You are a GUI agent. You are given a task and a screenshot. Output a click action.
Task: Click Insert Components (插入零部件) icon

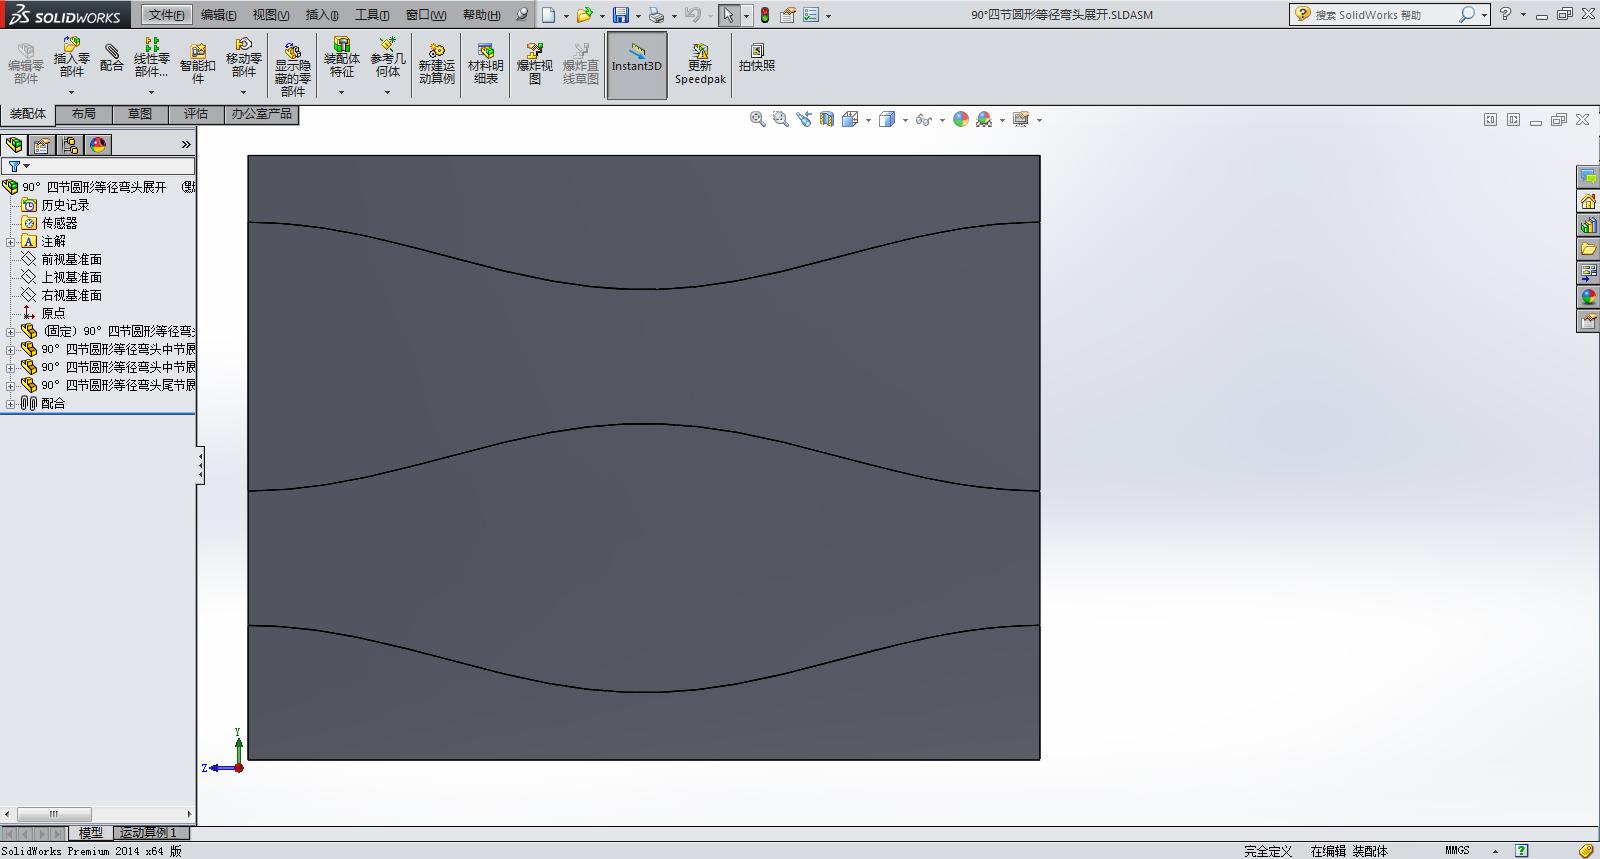pos(71,58)
